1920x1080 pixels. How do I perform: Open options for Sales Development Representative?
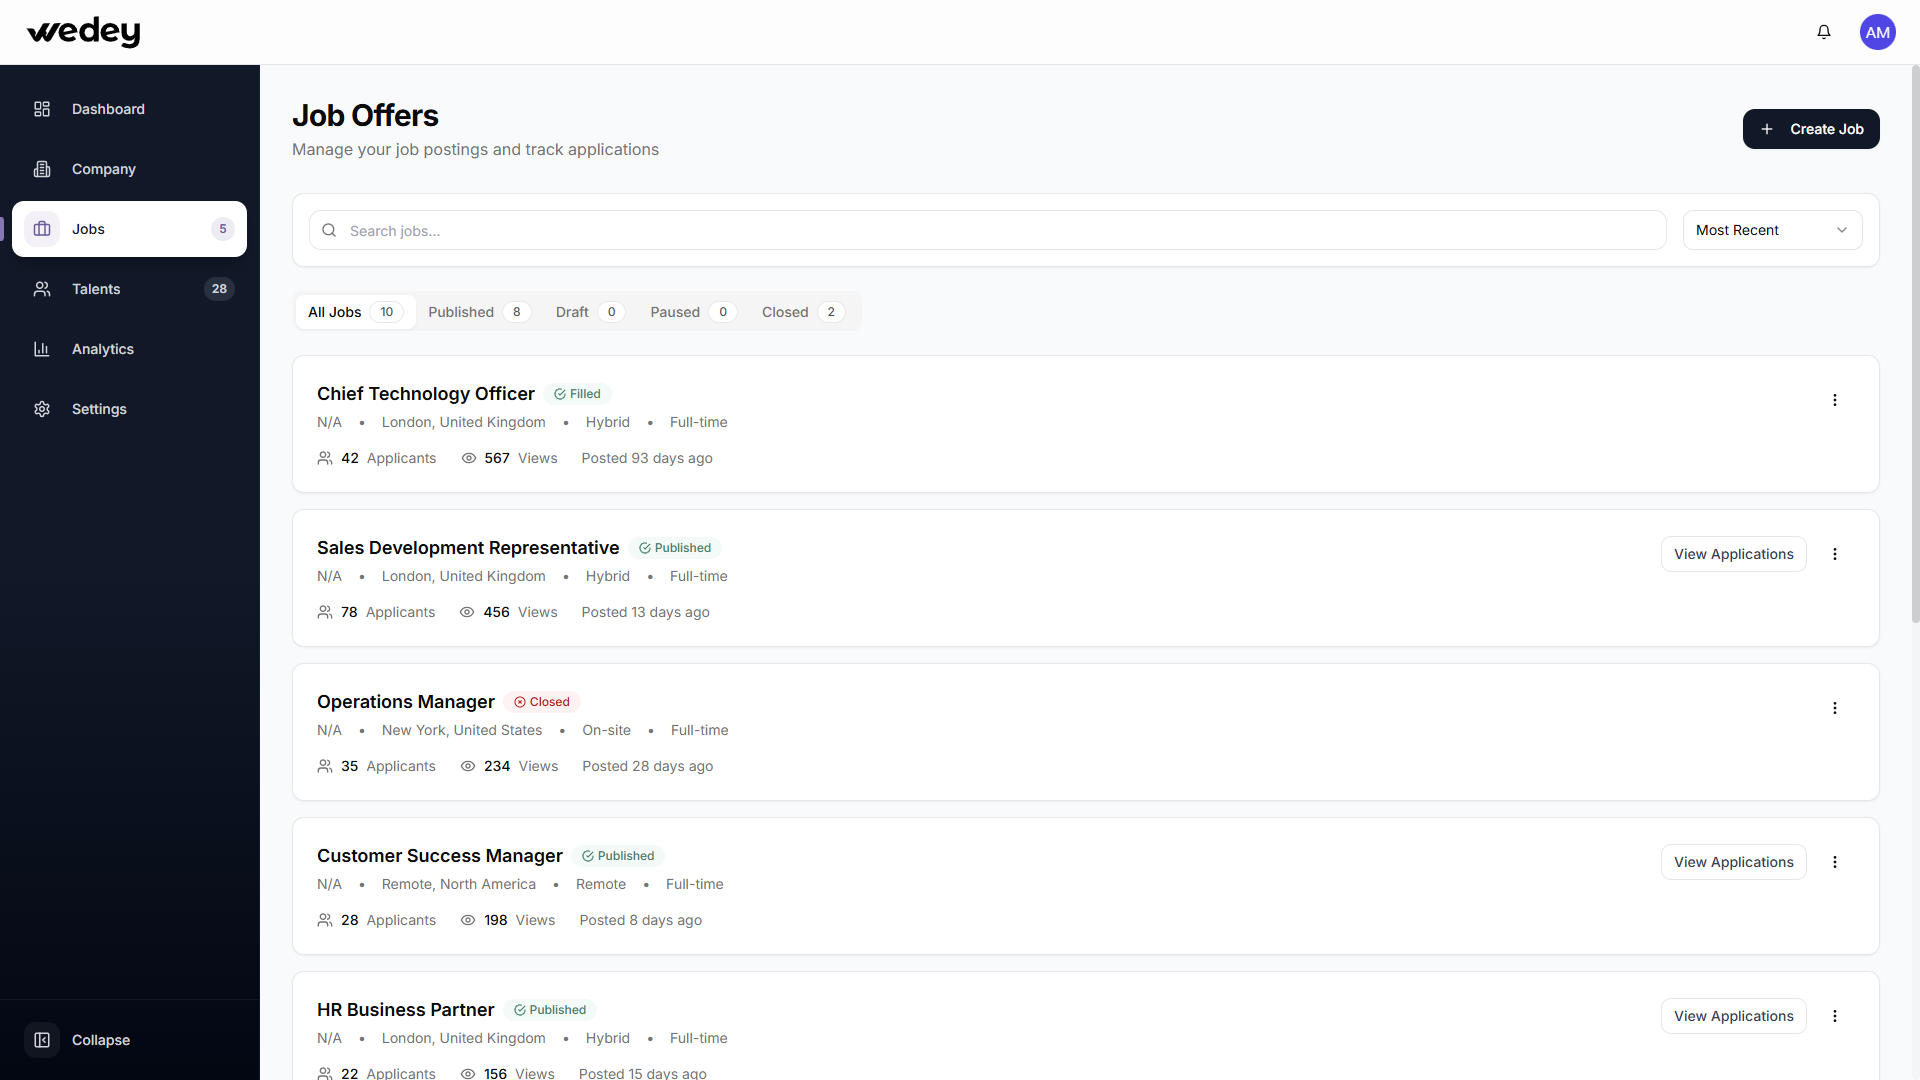[x=1834, y=554]
